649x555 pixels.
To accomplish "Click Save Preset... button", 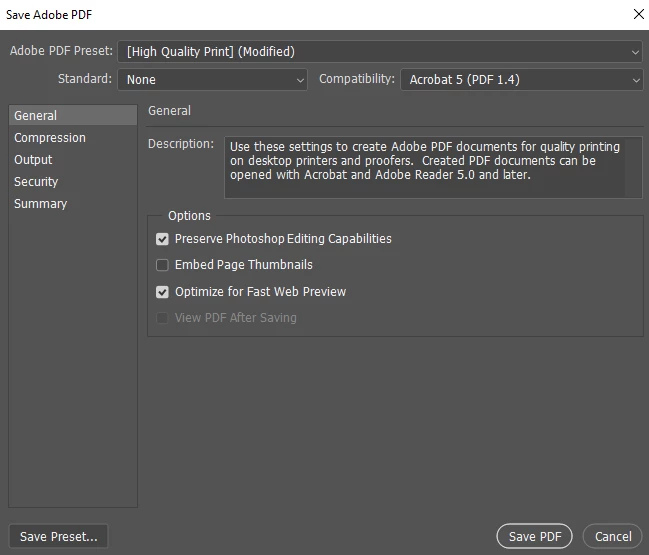I will (x=58, y=536).
